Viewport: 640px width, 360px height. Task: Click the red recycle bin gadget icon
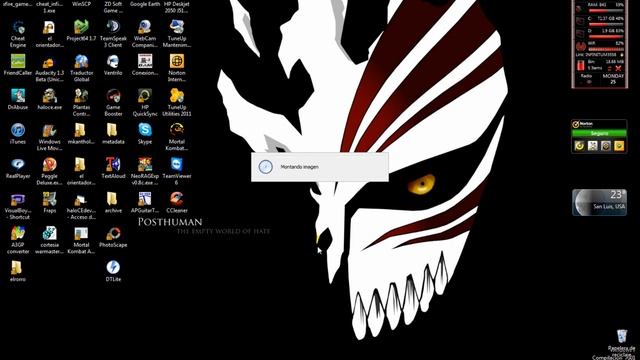[580, 65]
